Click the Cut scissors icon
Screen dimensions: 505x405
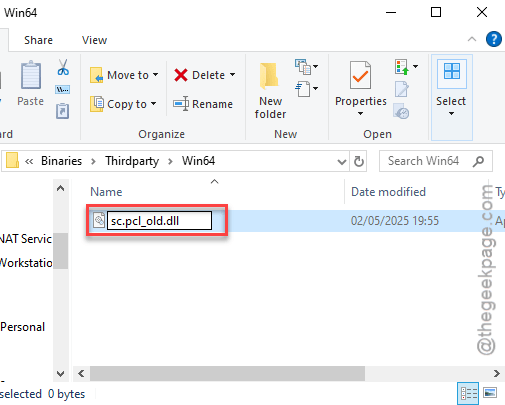click(x=63, y=67)
